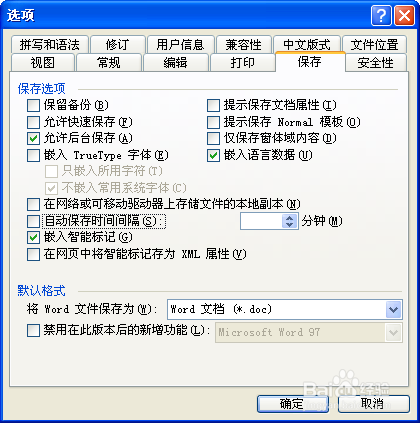Enable the 保留备份 checkbox
Image resolution: width=420 pixels, height=423 pixels.
[33, 105]
